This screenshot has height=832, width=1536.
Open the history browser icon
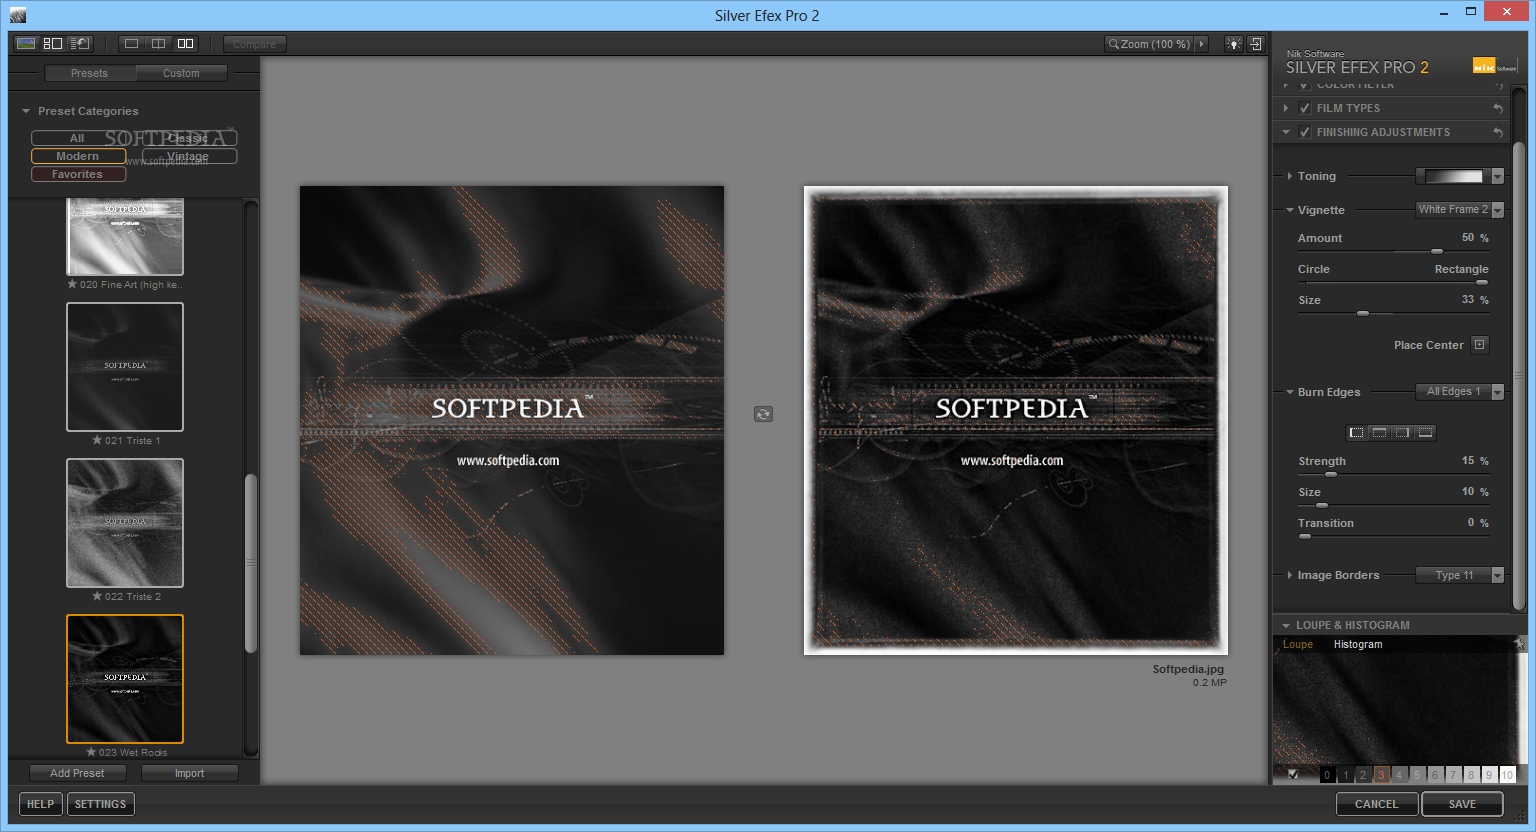click(80, 43)
